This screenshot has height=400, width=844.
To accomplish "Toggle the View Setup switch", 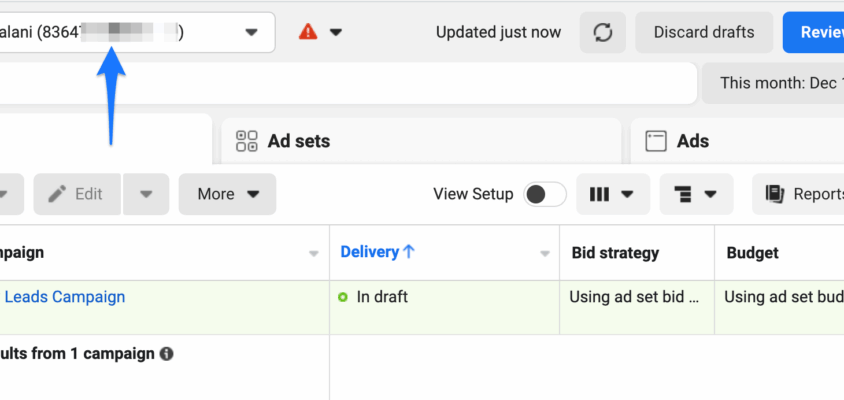I will coord(545,194).
